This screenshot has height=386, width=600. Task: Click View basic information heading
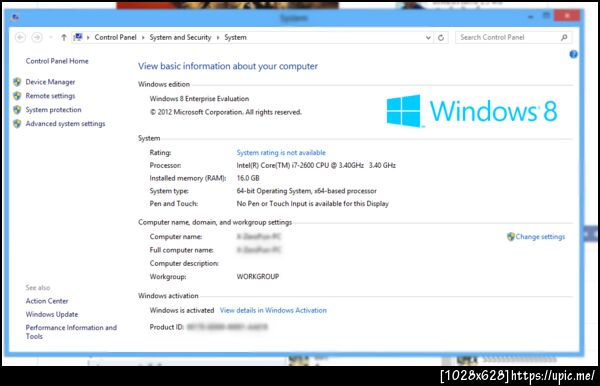point(228,66)
